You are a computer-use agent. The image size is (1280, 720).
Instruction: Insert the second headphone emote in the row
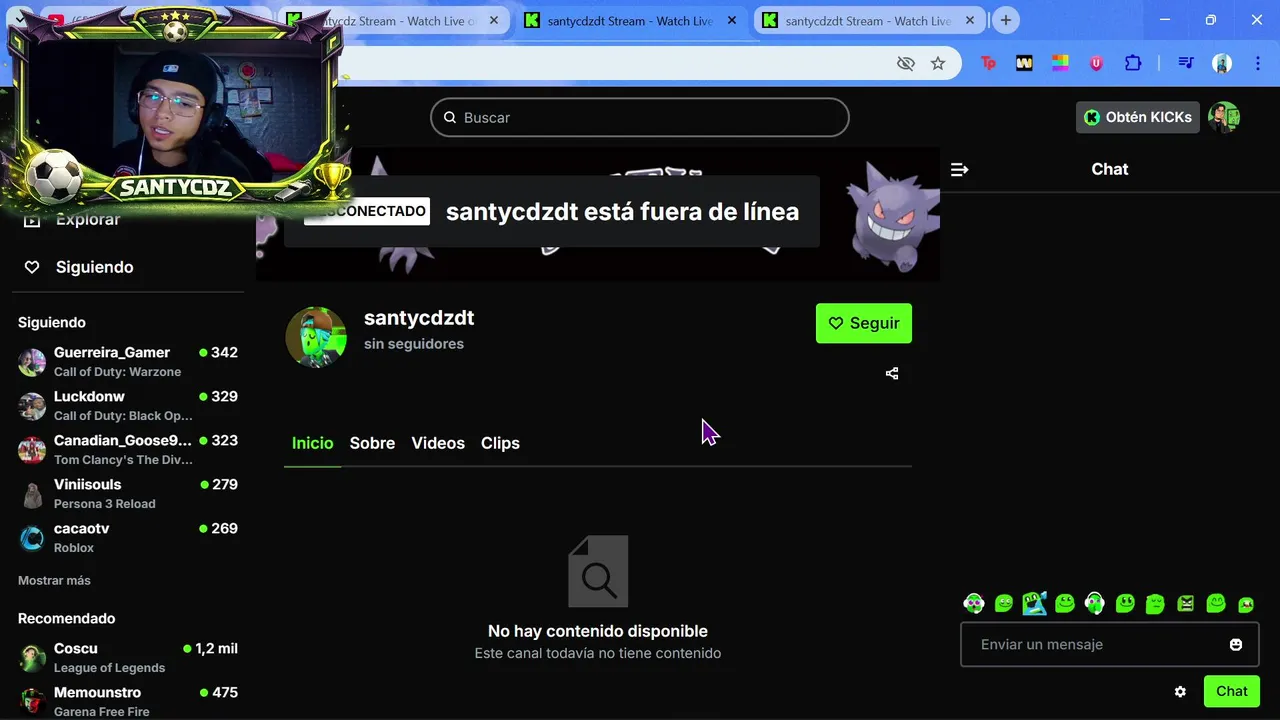[x=1095, y=603]
